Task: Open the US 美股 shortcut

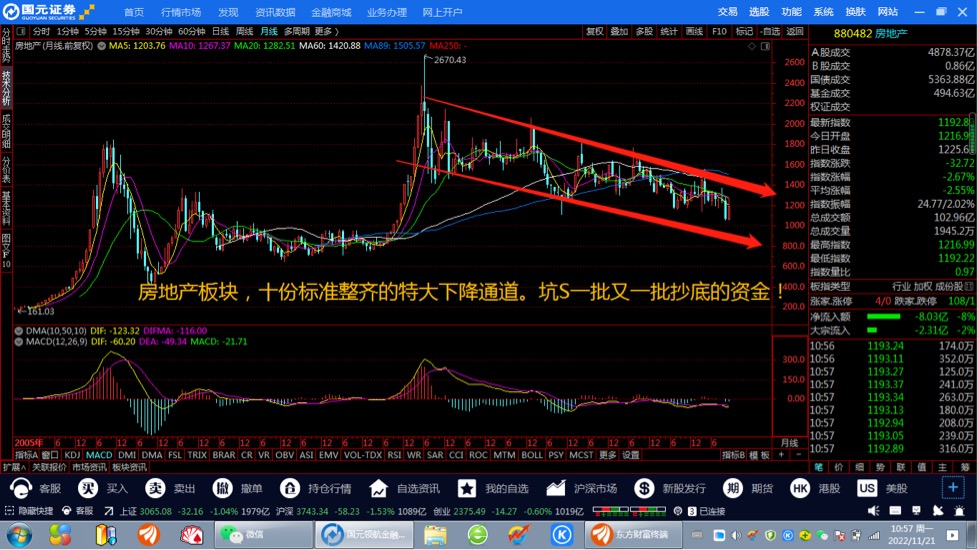Action: pos(867,488)
